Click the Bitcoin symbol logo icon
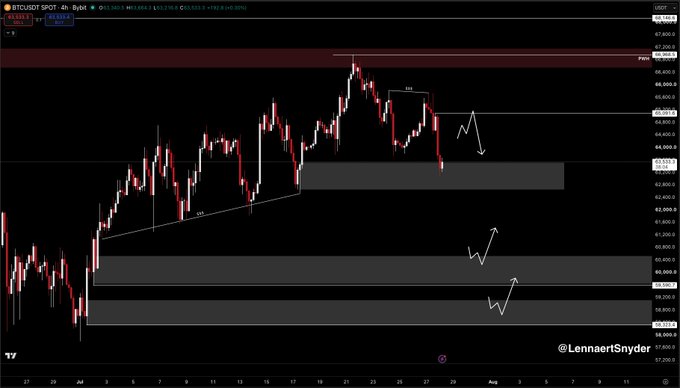 point(7,8)
